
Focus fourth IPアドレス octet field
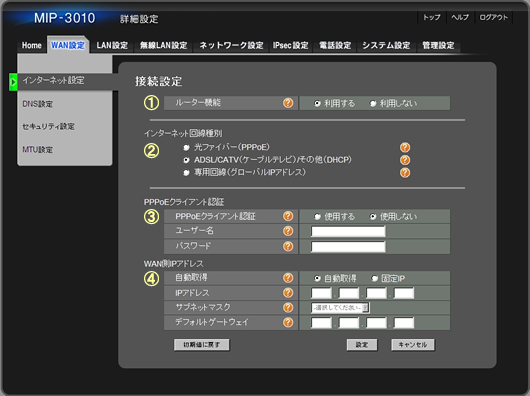[404, 293]
